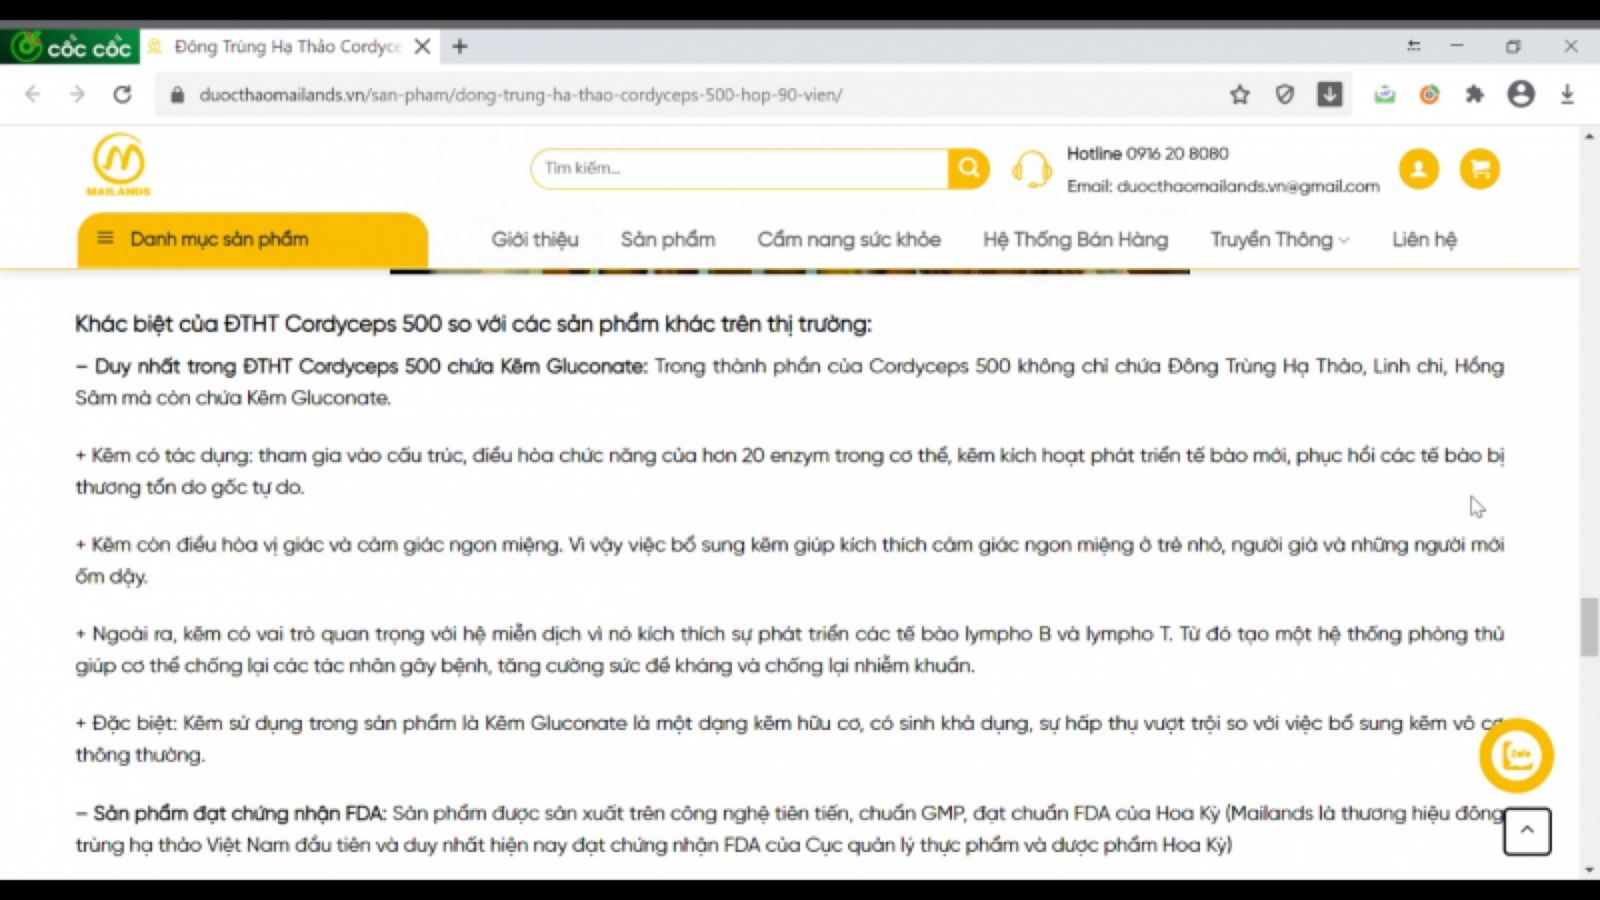The height and width of the screenshot is (900, 1600).
Task: Open the Liên hệ menu item
Action: (1424, 240)
